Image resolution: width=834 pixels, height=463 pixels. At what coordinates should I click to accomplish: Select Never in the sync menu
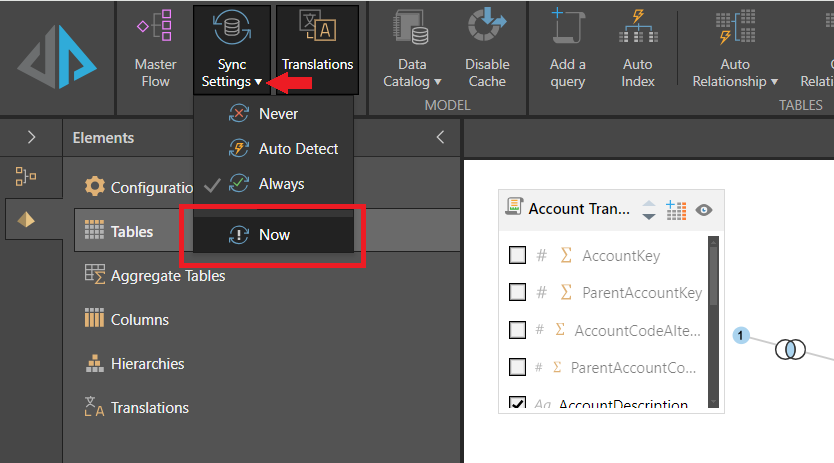278,113
